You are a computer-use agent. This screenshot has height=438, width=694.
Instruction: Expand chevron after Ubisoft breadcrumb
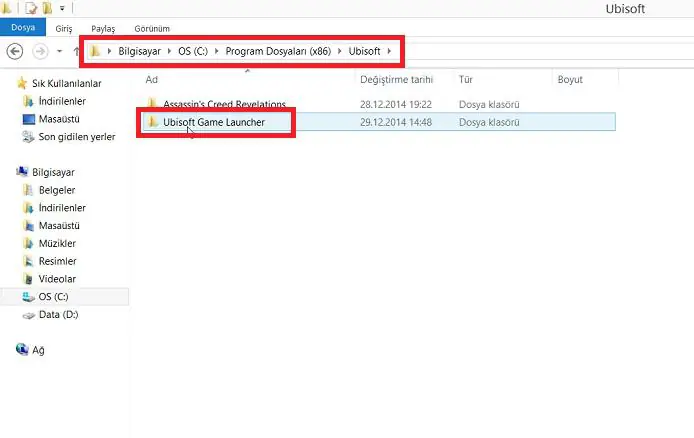pyautogui.click(x=389, y=51)
